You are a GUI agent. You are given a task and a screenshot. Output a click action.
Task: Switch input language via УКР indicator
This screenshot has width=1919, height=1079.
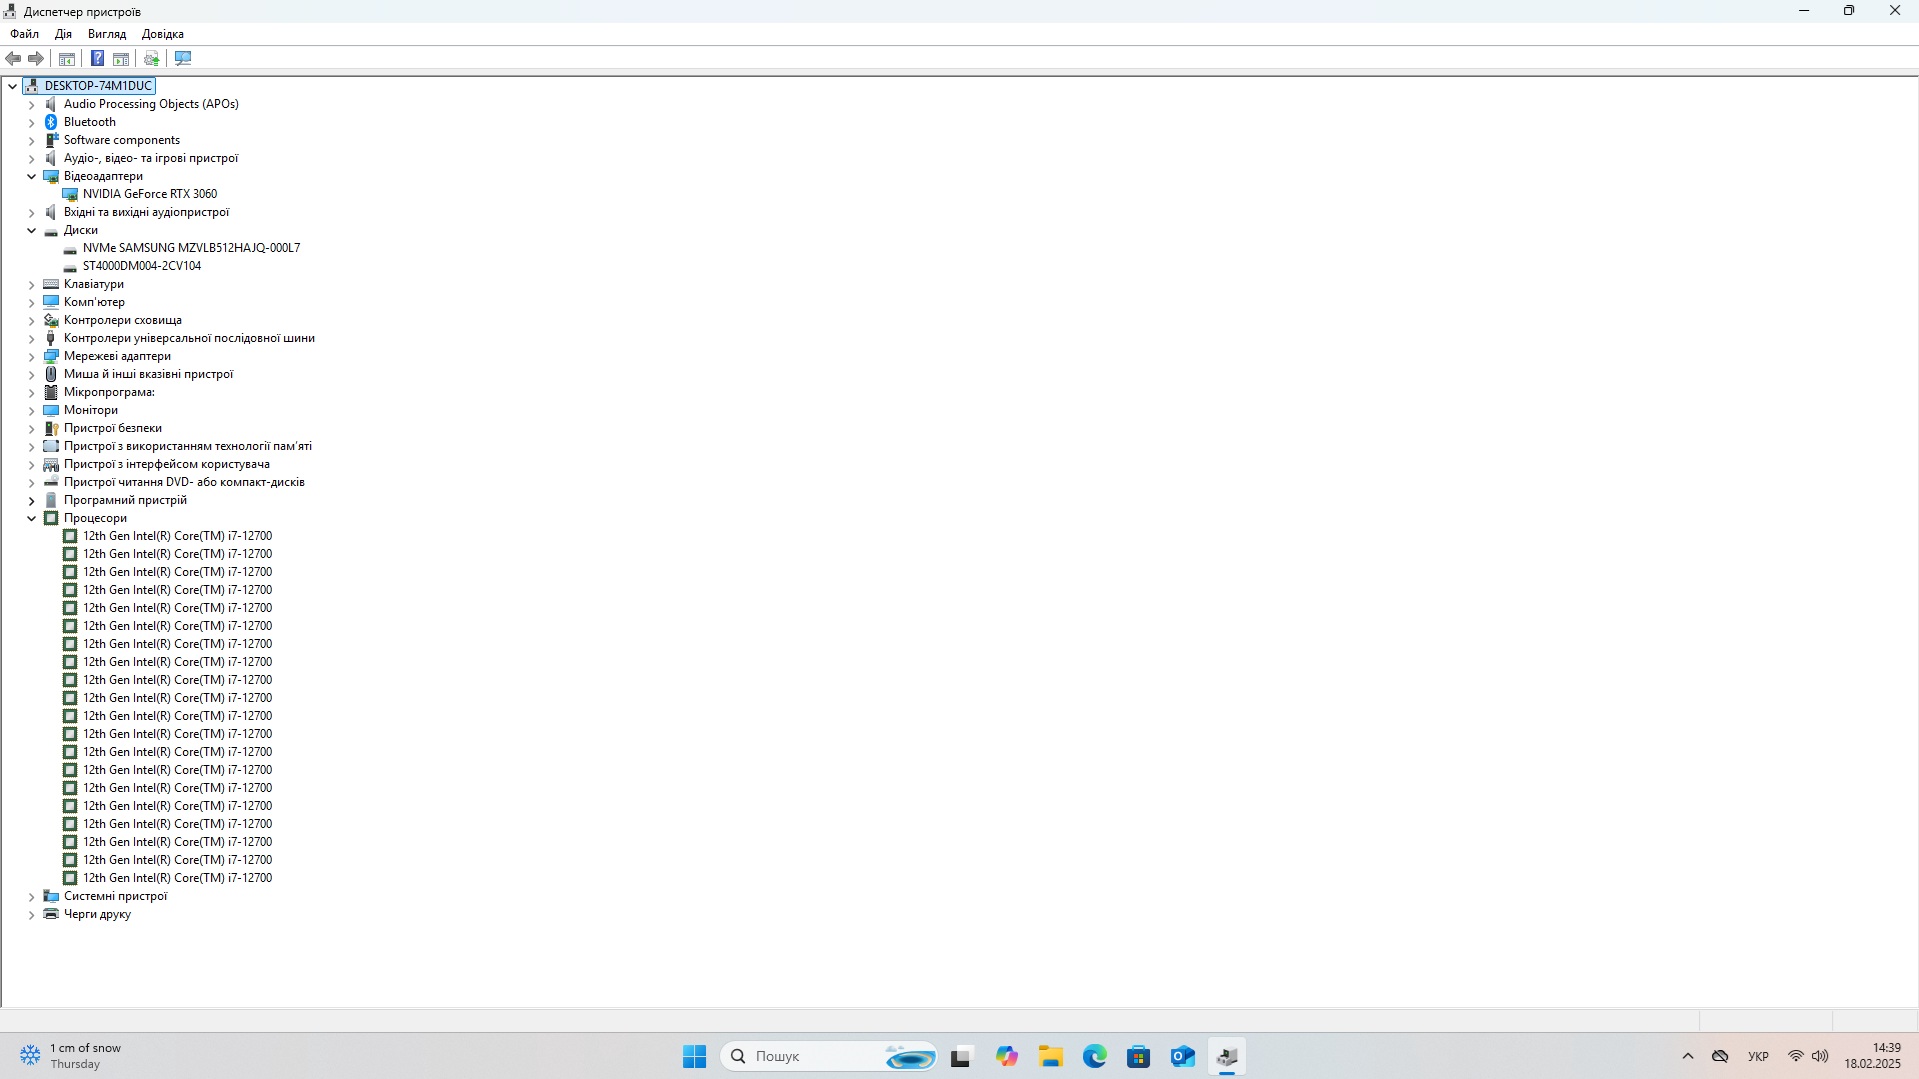tap(1758, 1056)
